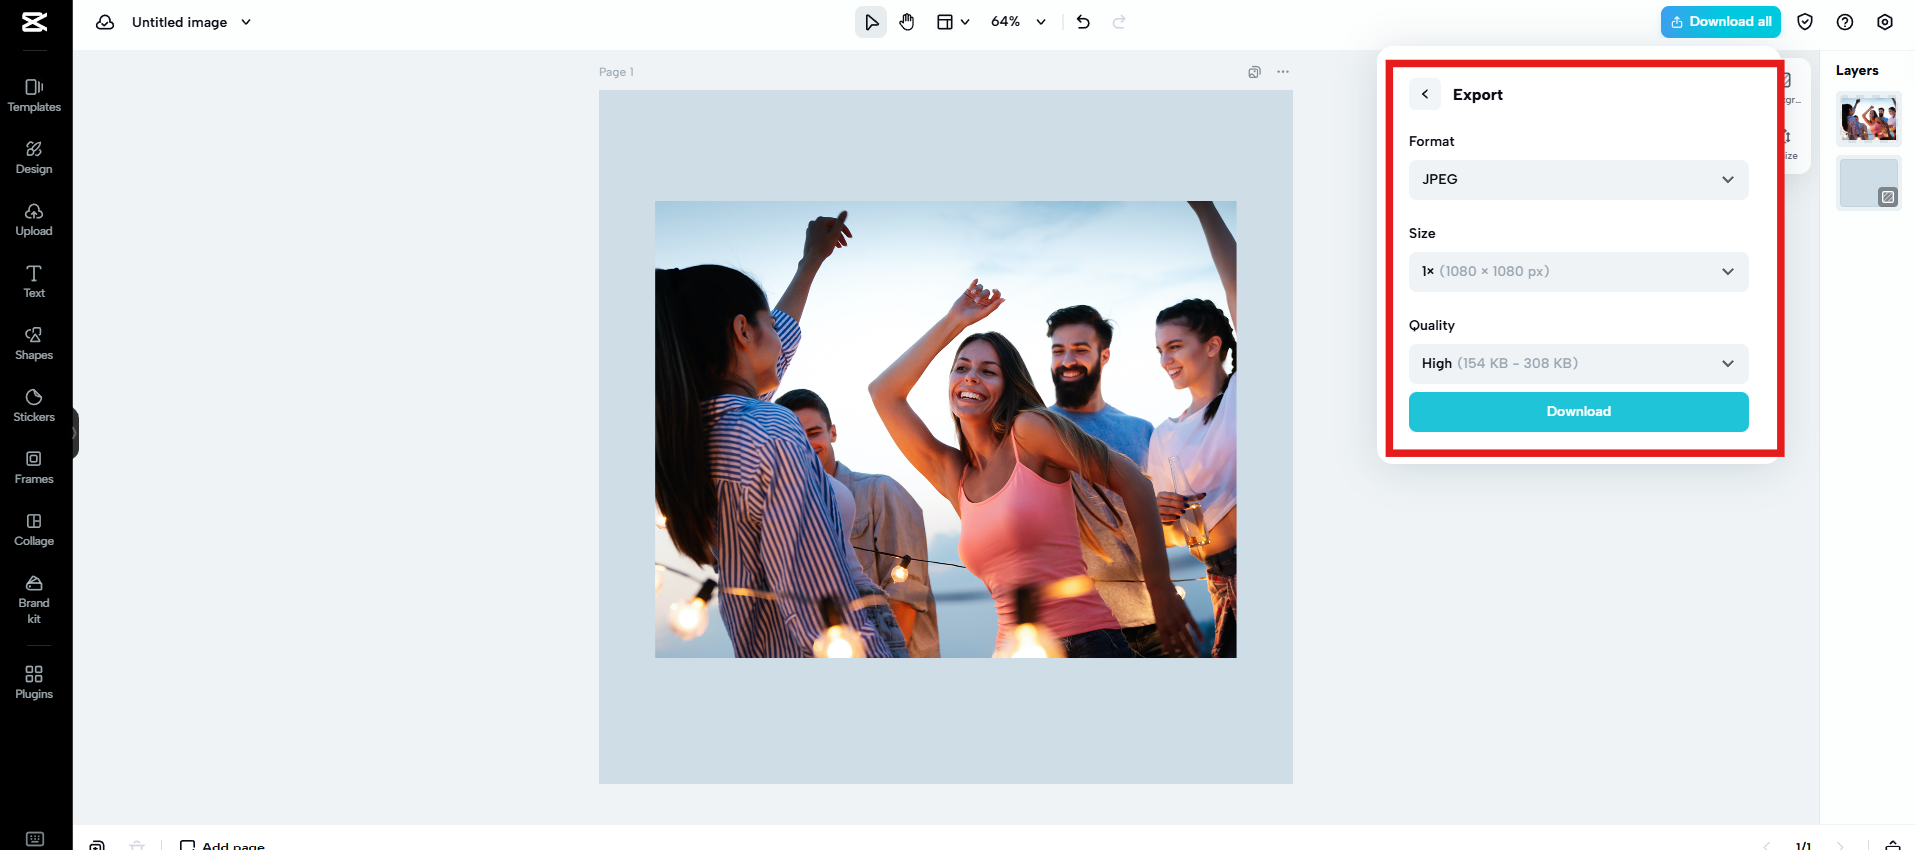Select the Text tool in sidebar
This screenshot has width=1915, height=850.
34,281
